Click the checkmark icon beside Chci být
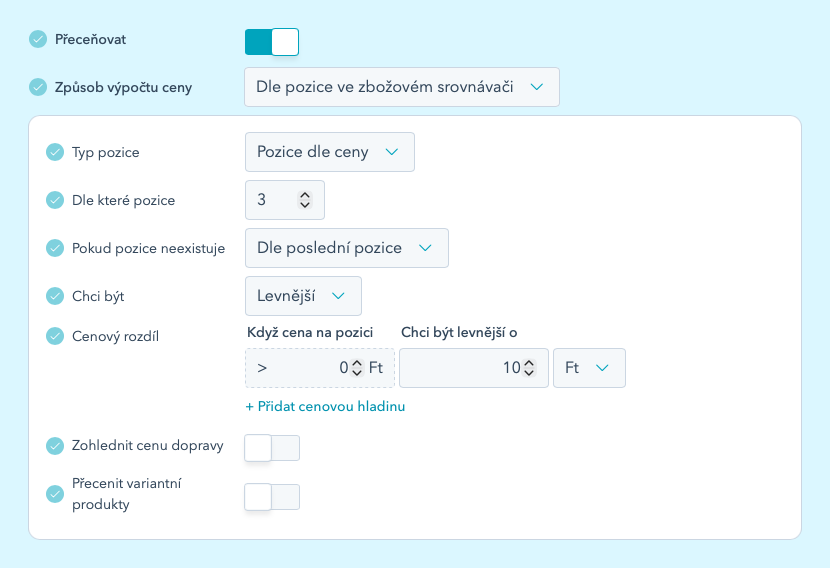Screen dimensions: 830x568 55,296
